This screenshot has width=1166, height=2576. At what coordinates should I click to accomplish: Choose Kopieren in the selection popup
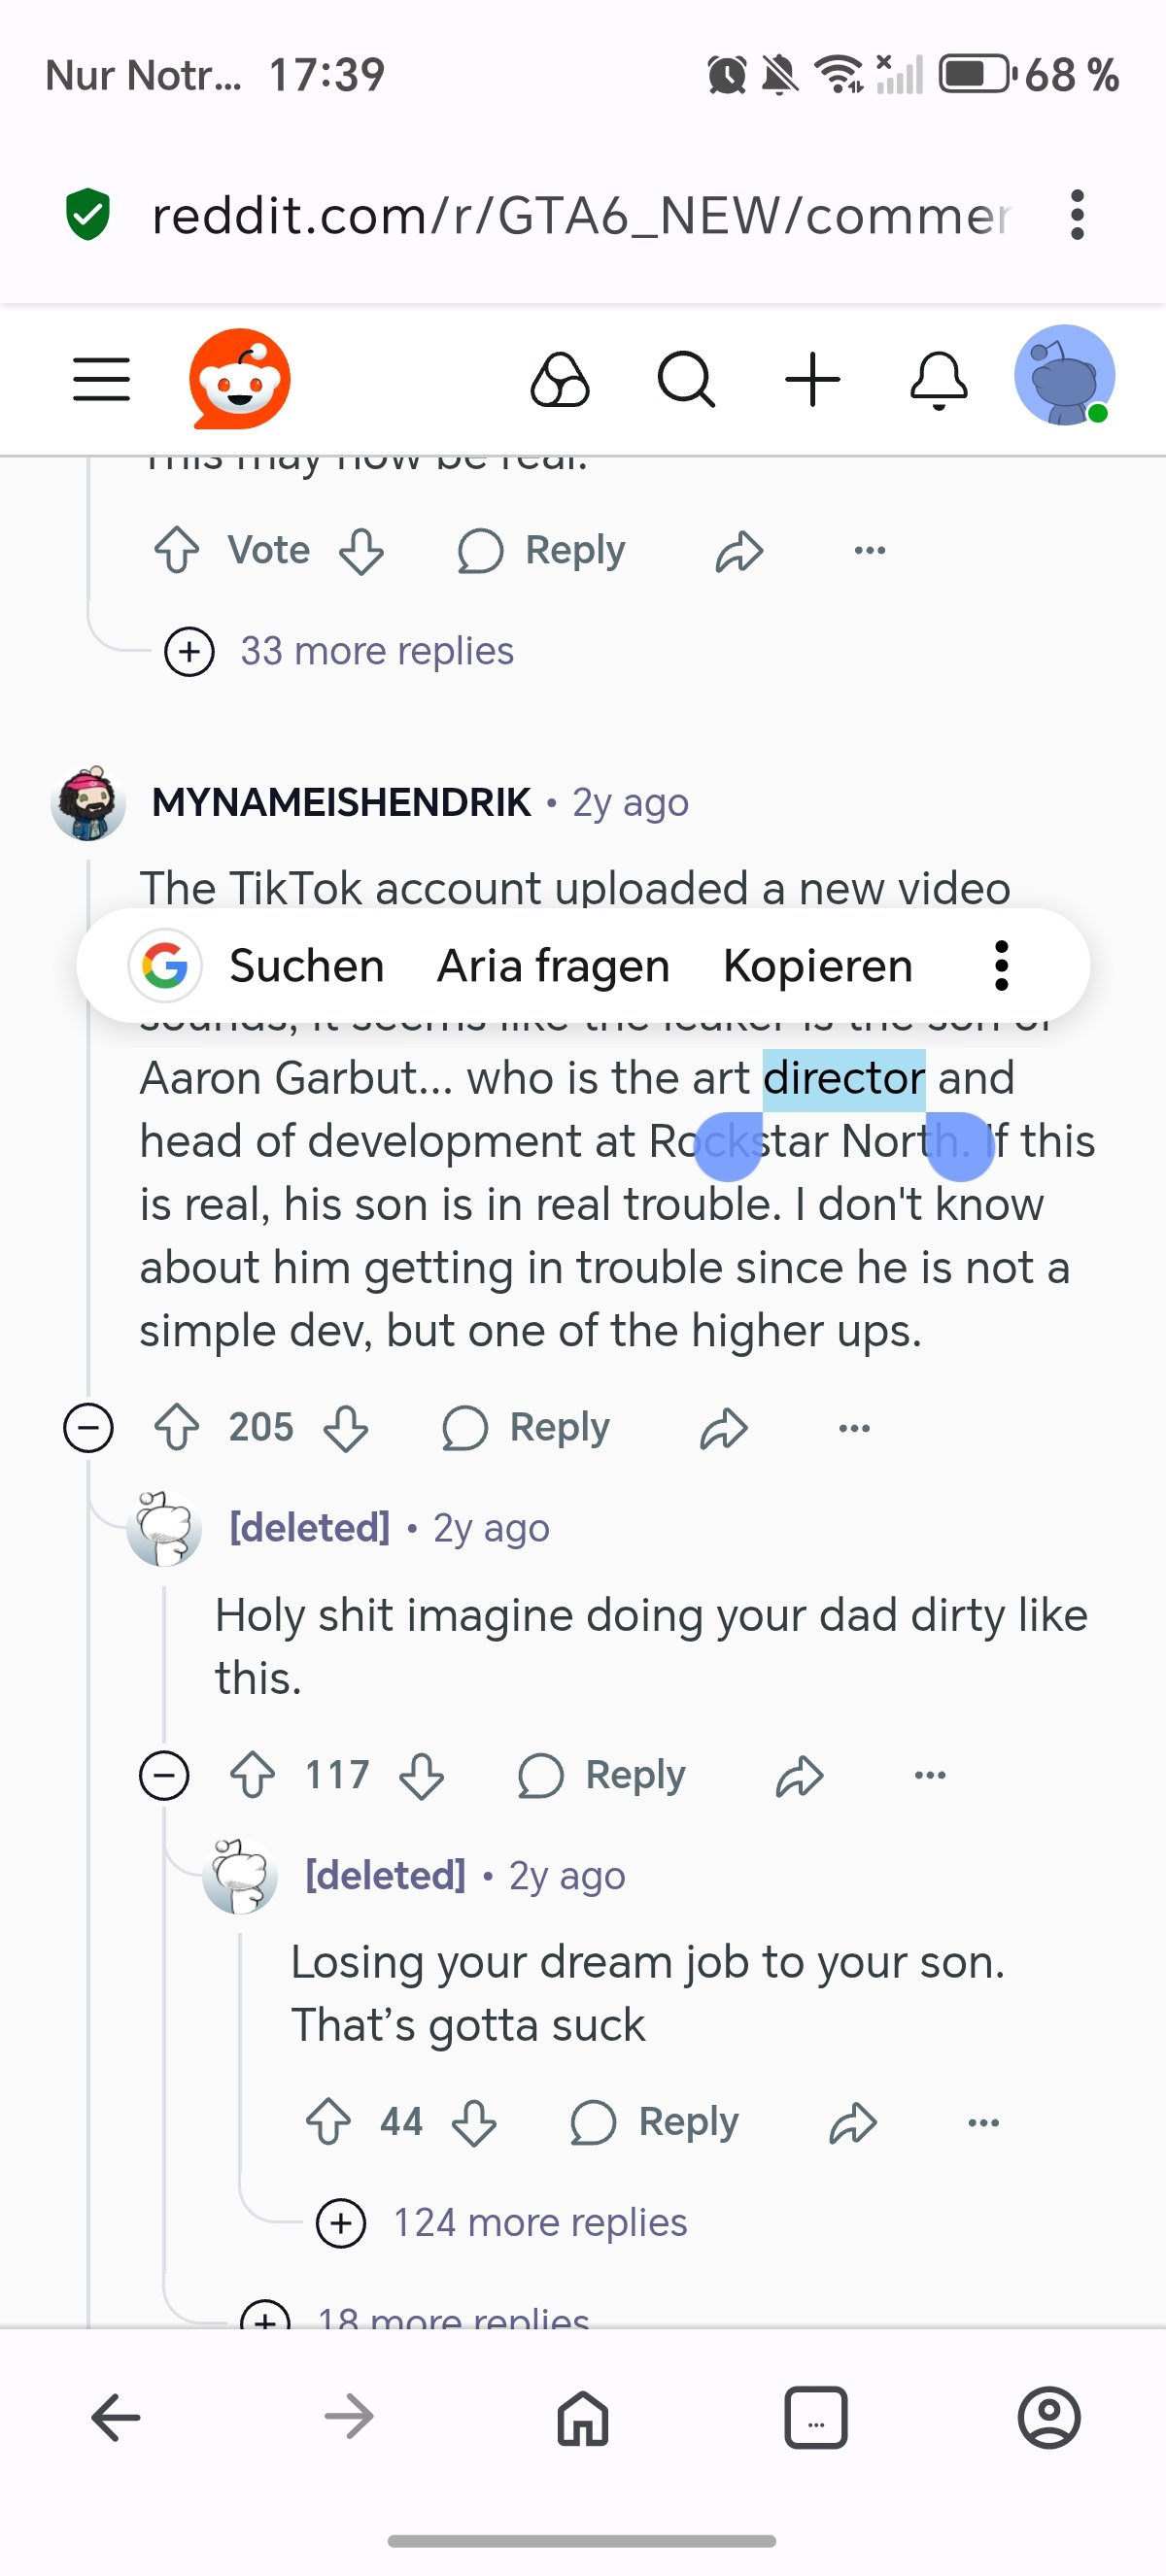coord(817,966)
